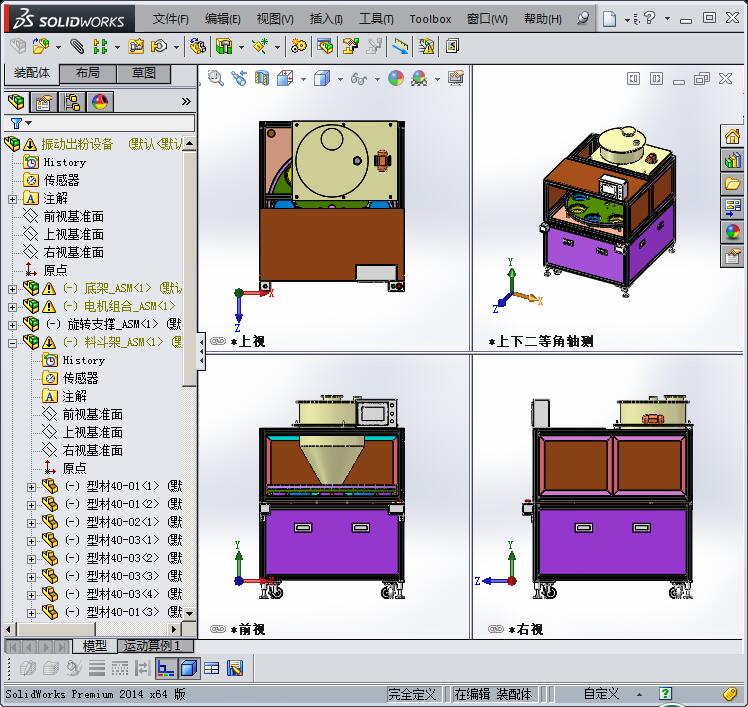The image size is (748, 707).
Task: Open the Section View tool
Action: [x=262, y=78]
